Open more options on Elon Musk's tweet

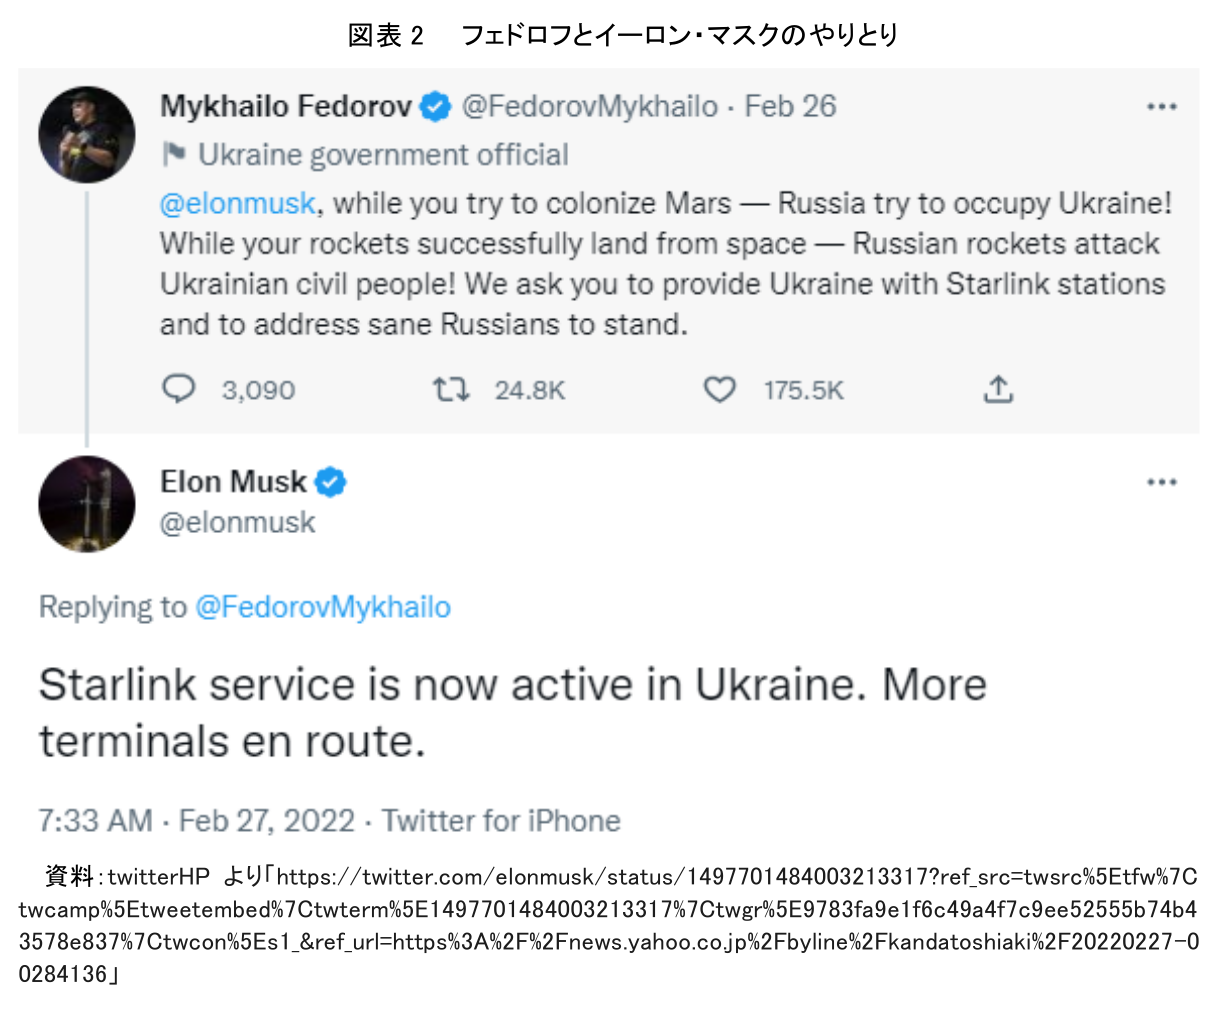point(1162,481)
